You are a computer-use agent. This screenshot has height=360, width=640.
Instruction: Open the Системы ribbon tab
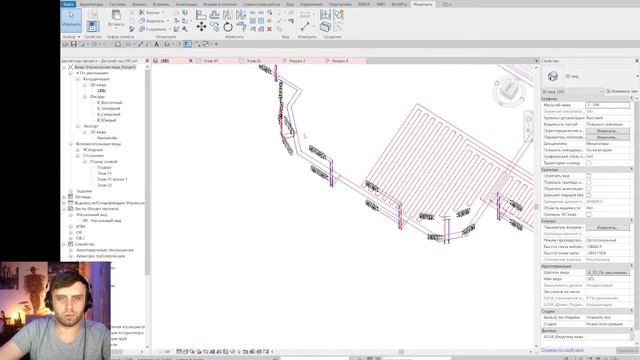118,4
